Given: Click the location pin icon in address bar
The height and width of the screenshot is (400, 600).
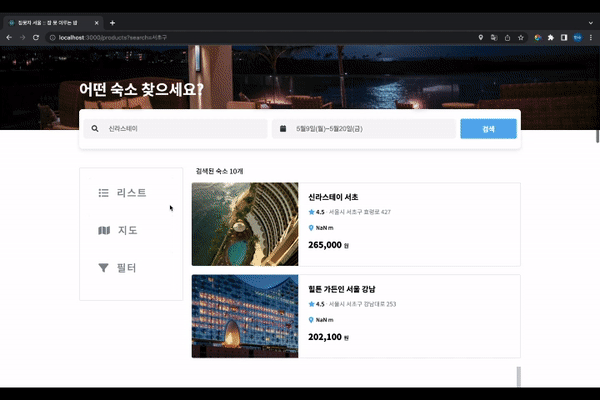Looking at the screenshot, I should [481, 38].
